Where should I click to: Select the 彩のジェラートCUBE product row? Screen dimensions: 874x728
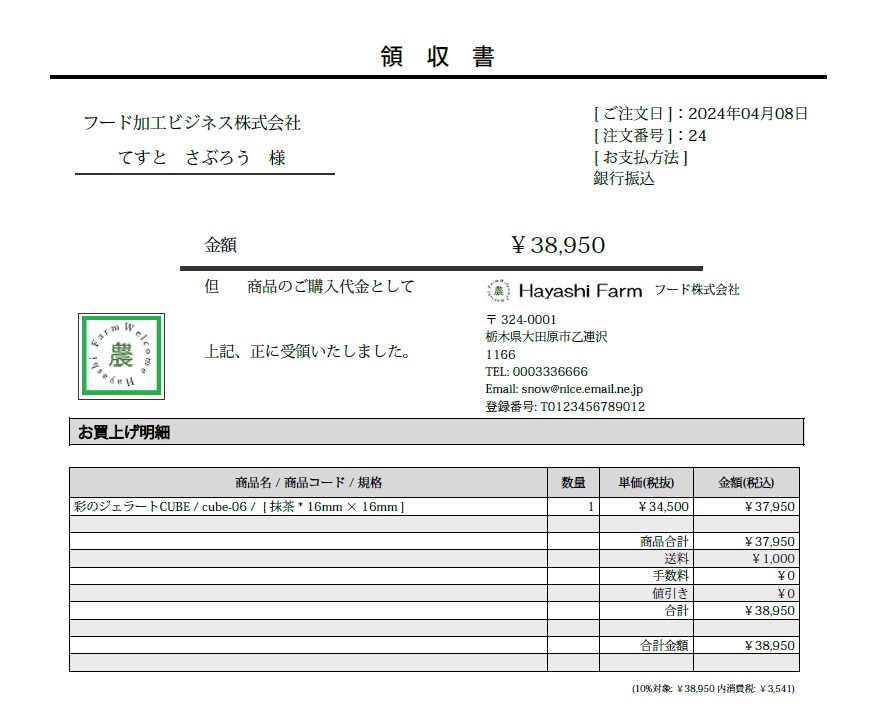coord(434,507)
